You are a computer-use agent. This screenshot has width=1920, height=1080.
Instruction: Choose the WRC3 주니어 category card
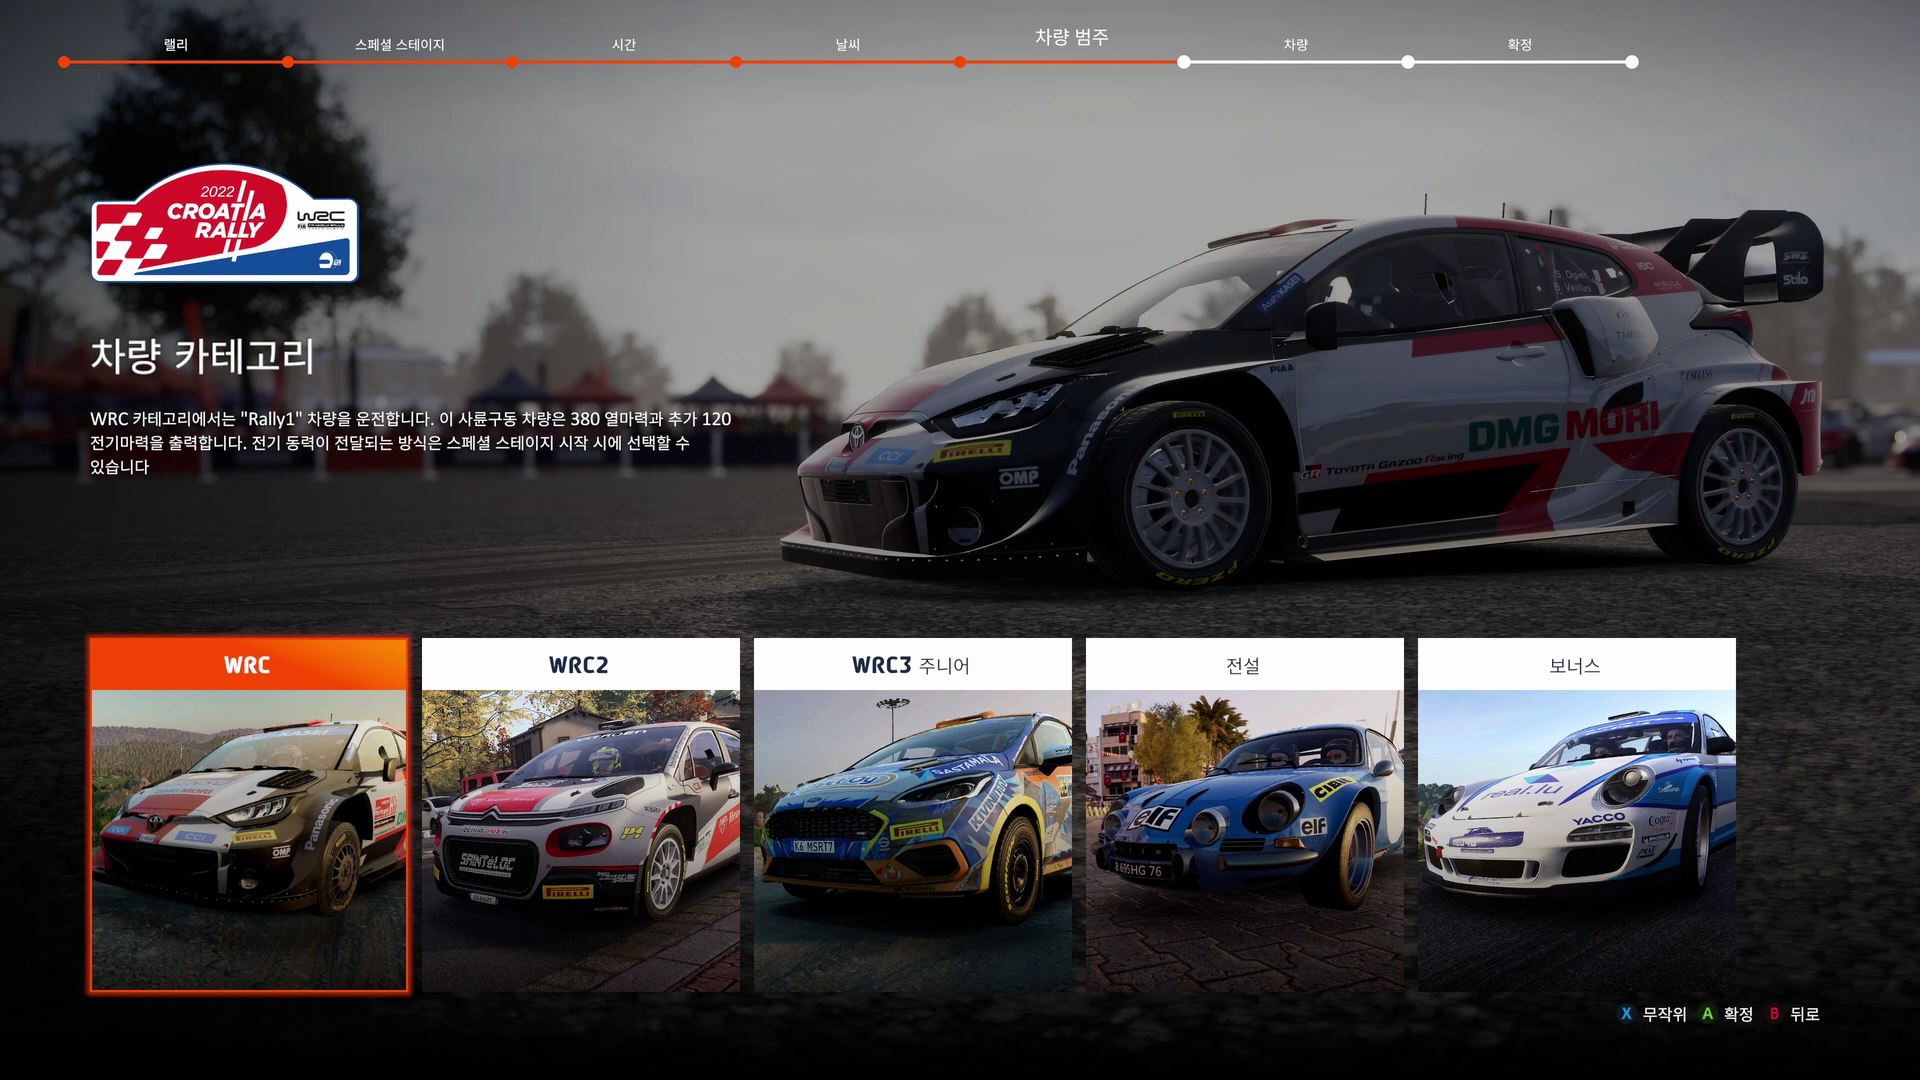click(x=912, y=815)
